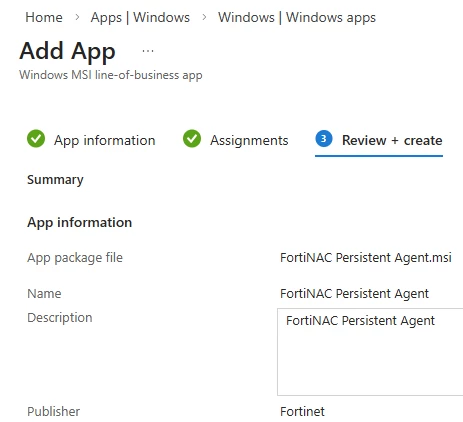Click the App information section heading
Viewport: 463px width, 422px height.
(x=79, y=222)
